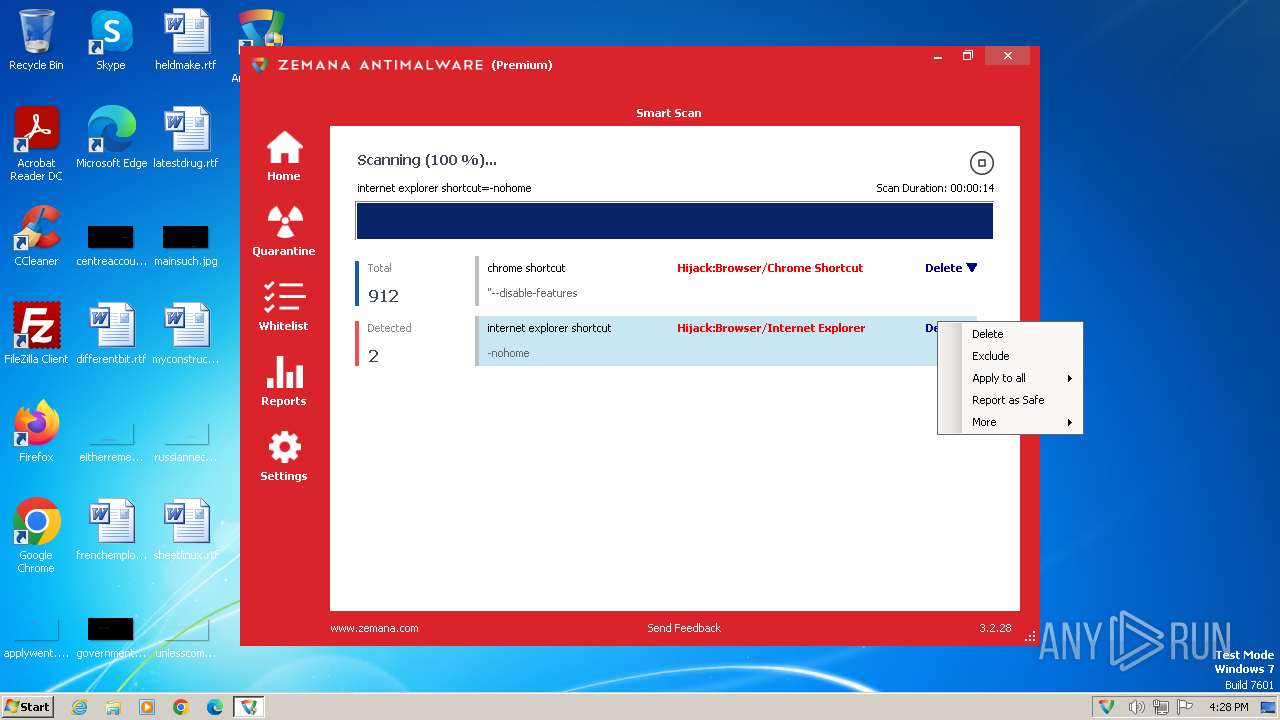Open the Quarantine section

(x=284, y=231)
